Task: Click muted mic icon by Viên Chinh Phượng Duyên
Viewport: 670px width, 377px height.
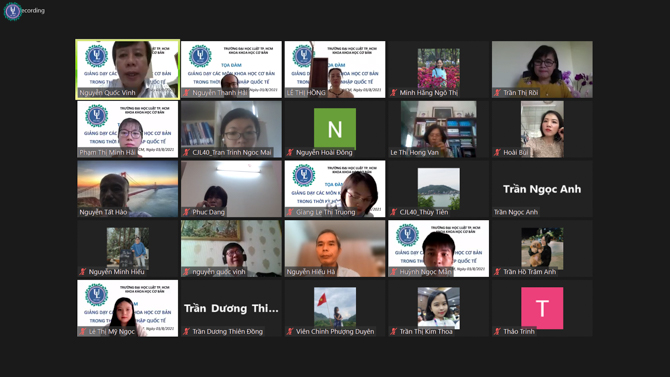Action: 290,331
